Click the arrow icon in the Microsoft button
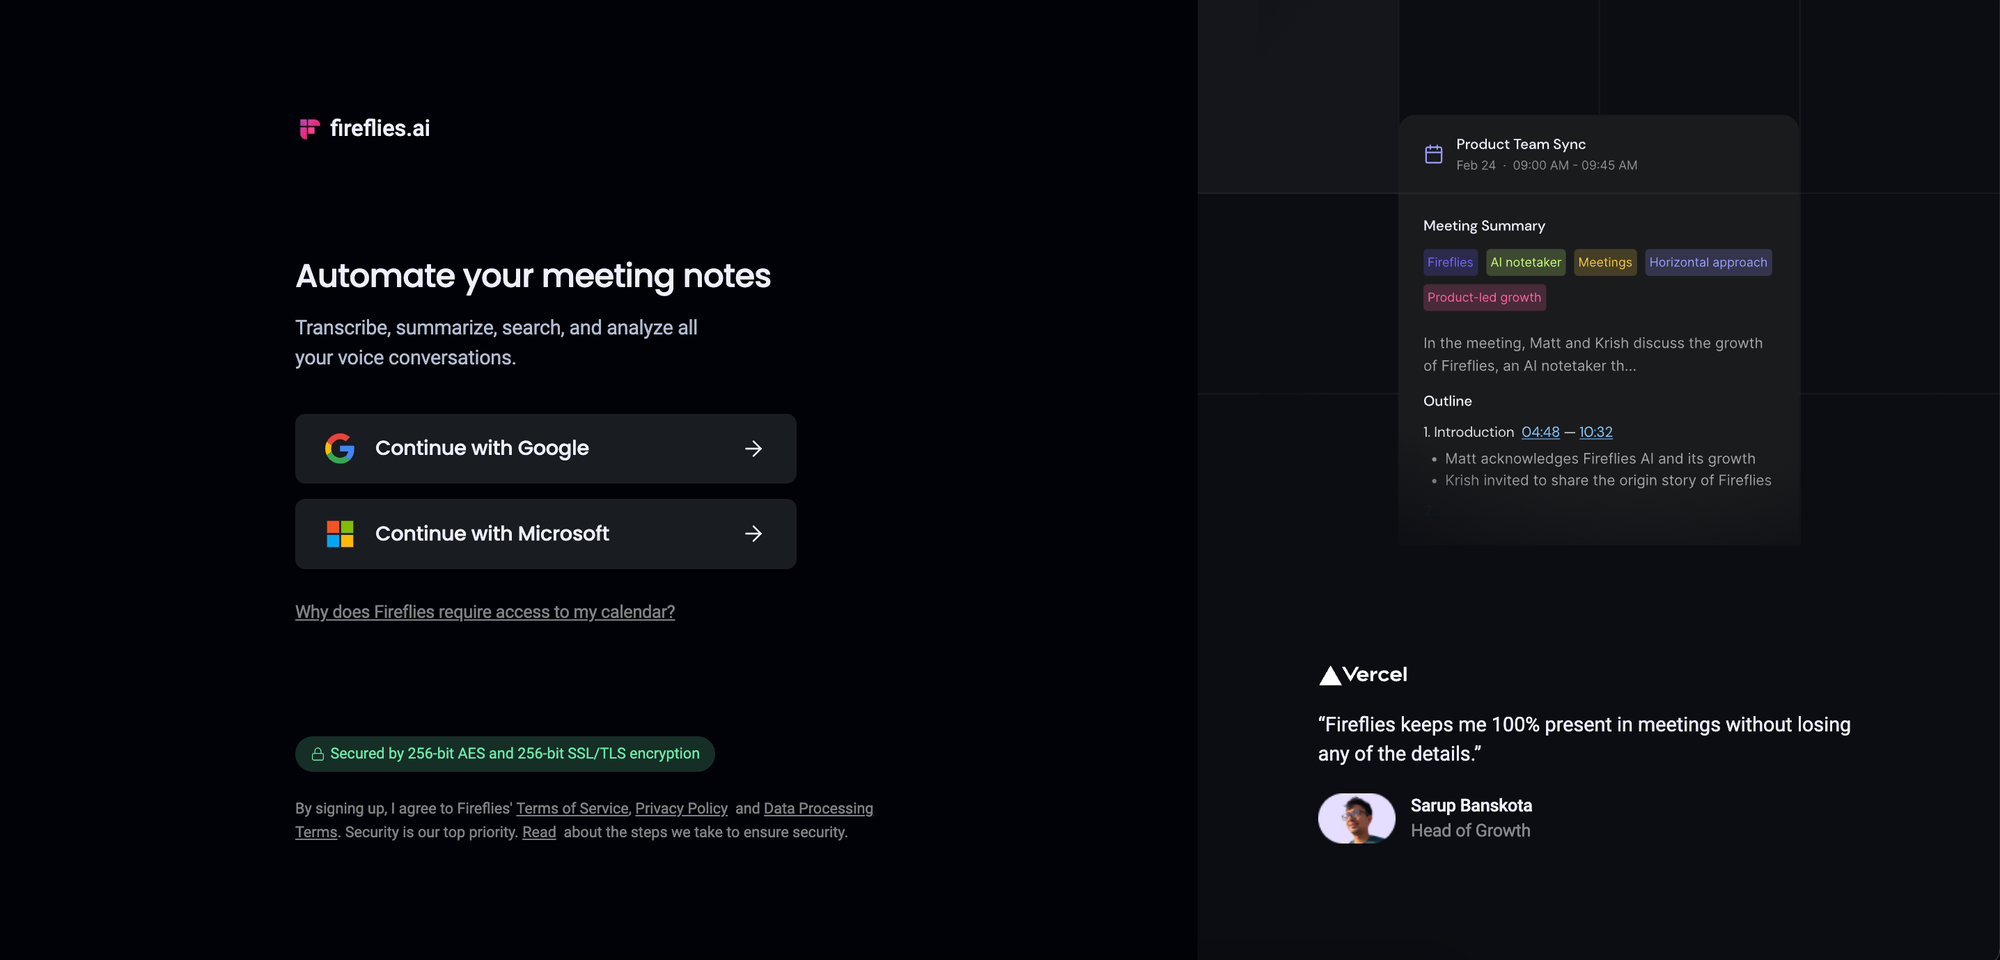 pos(753,533)
